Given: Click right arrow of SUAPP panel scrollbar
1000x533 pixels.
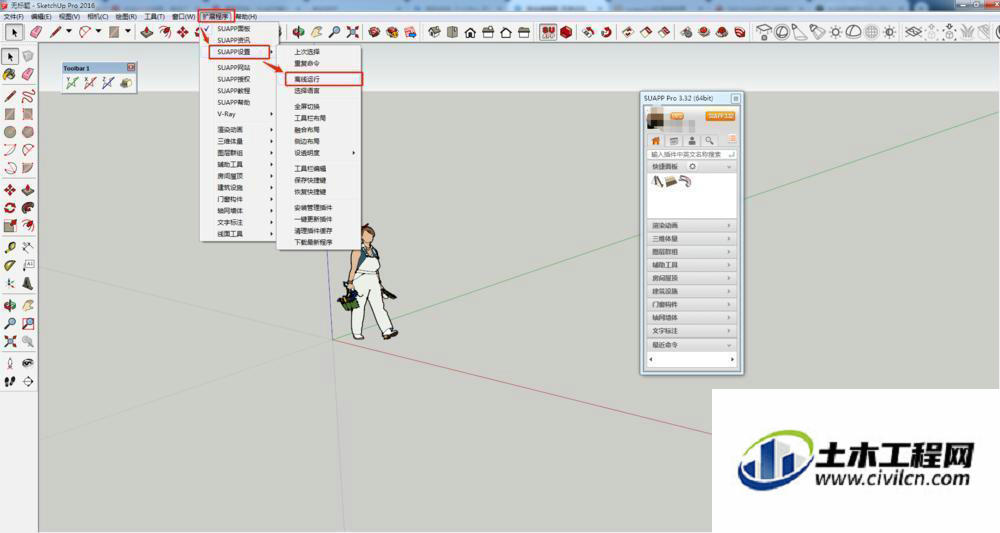Looking at the screenshot, I should 732,360.
